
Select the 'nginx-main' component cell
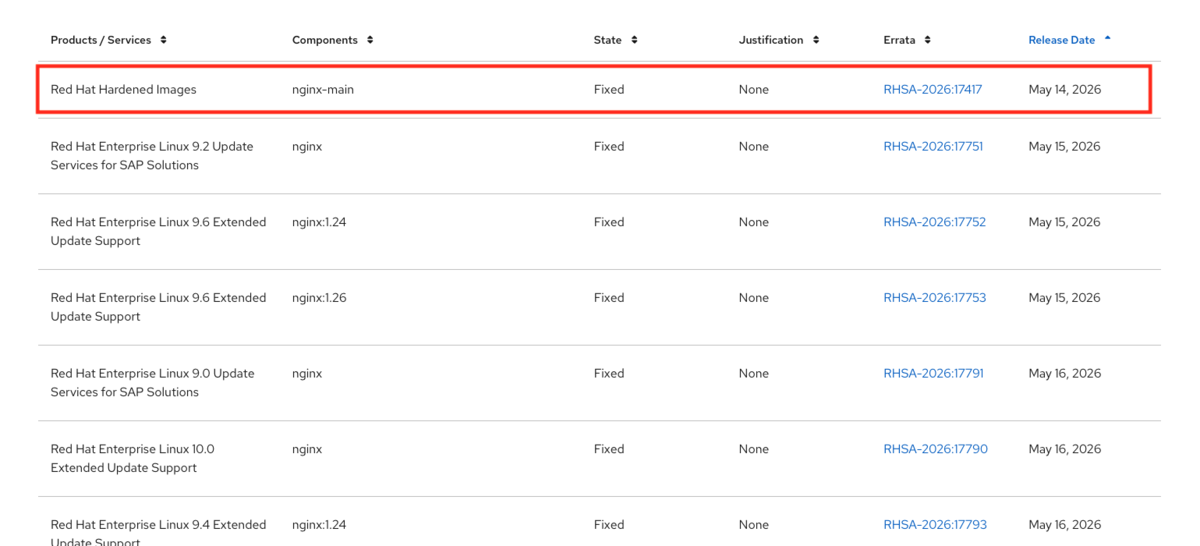[323, 89]
